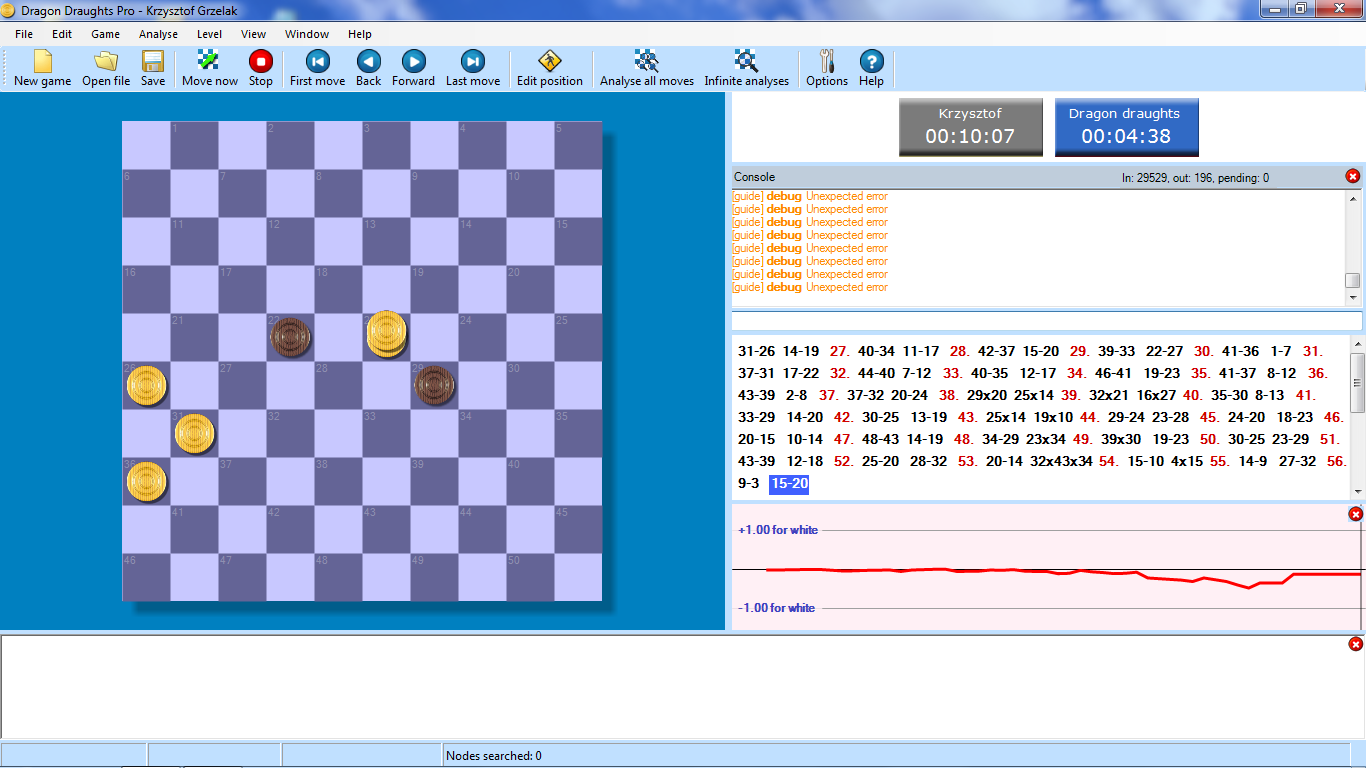The height and width of the screenshot is (768, 1366).
Task: Open Edit position mode
Action: pyautogui.click(x=550, y=68)
